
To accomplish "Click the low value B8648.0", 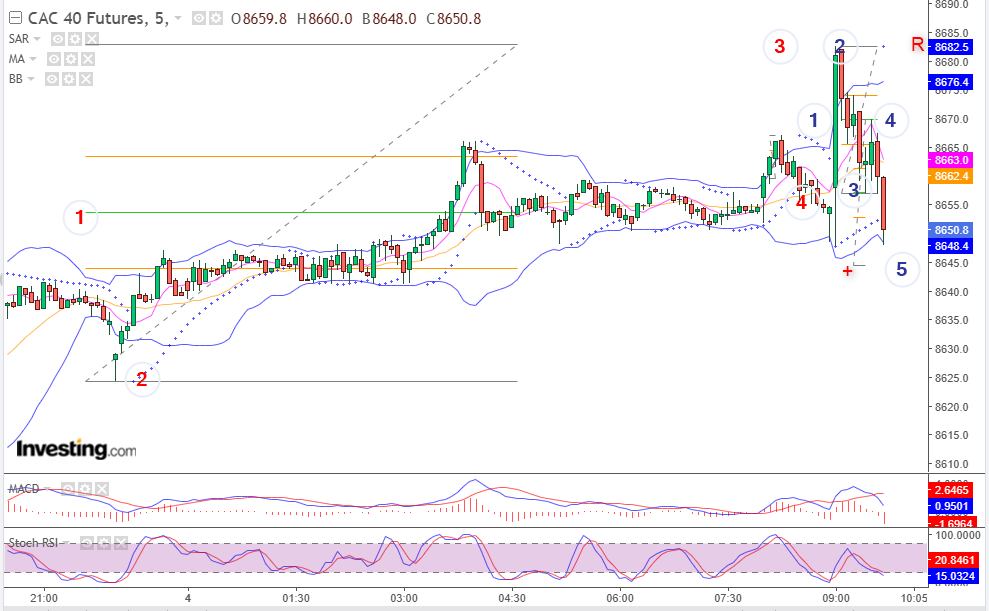I will [x=389, y=19].
